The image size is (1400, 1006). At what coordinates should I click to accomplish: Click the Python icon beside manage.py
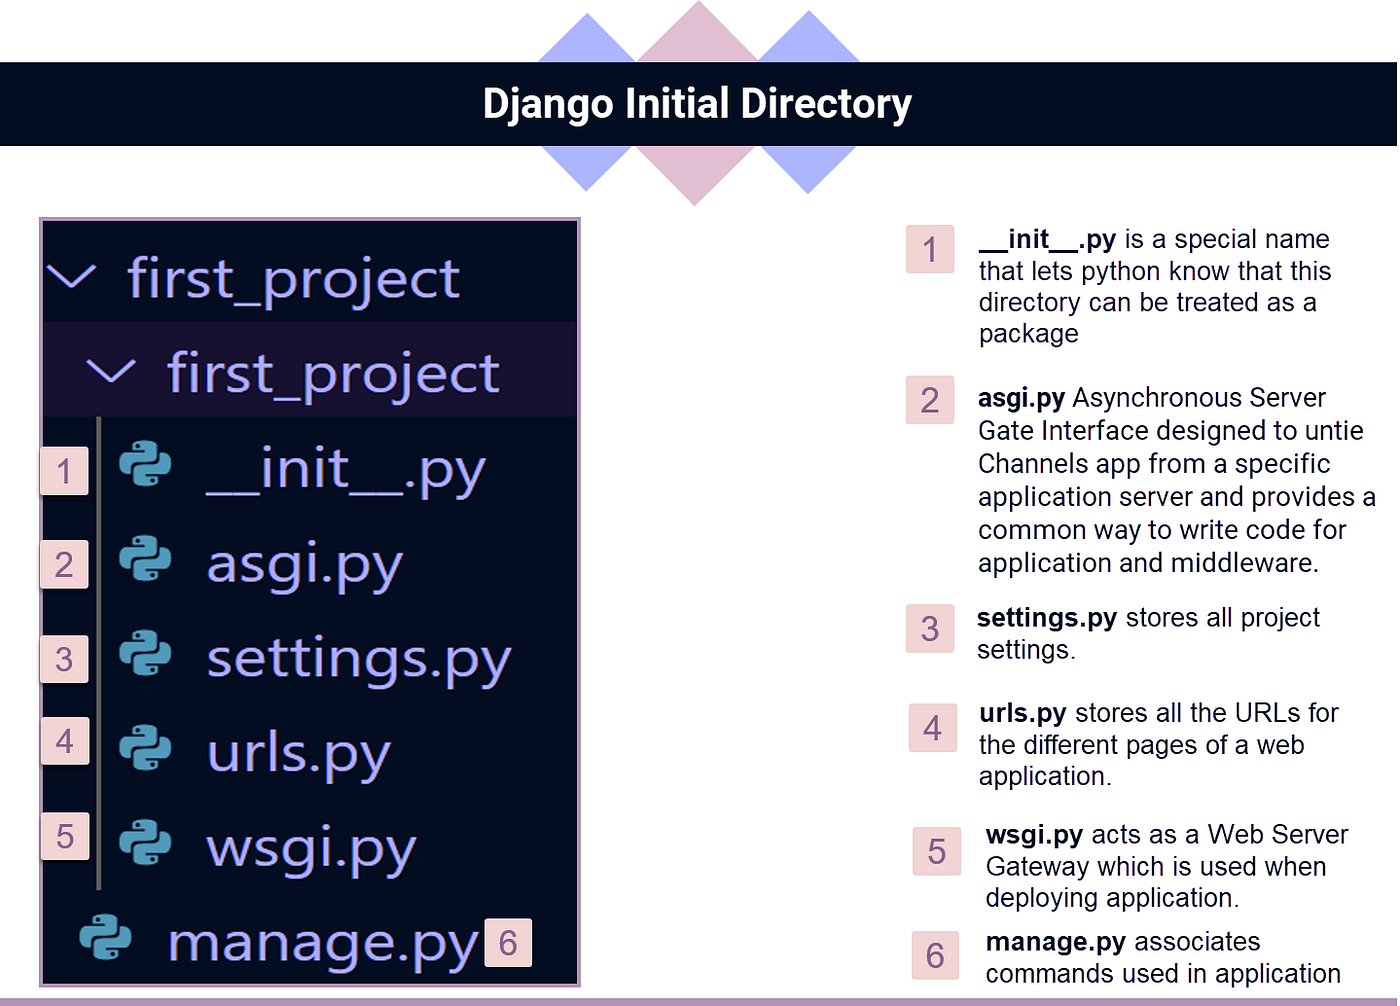(105, 938)
